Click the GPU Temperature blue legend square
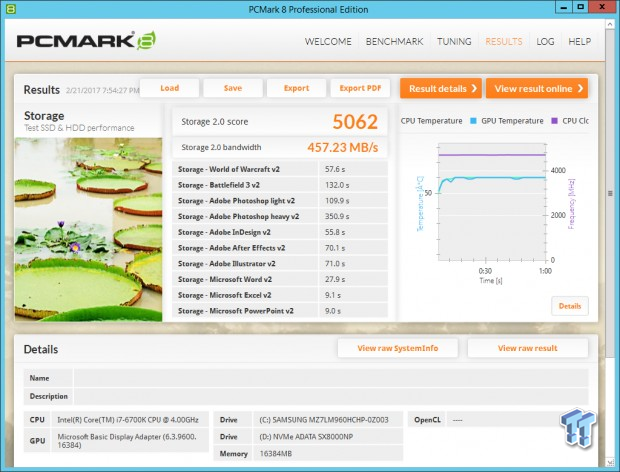 coord(476,121)
